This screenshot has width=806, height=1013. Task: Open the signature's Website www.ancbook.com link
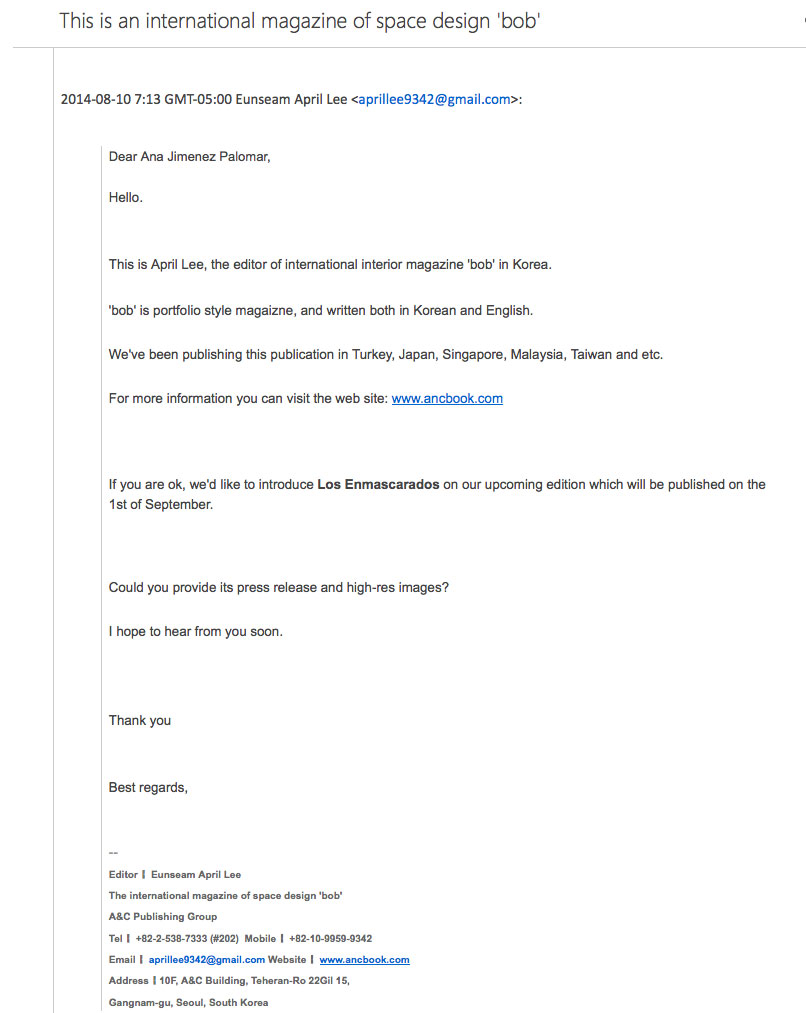364,959
